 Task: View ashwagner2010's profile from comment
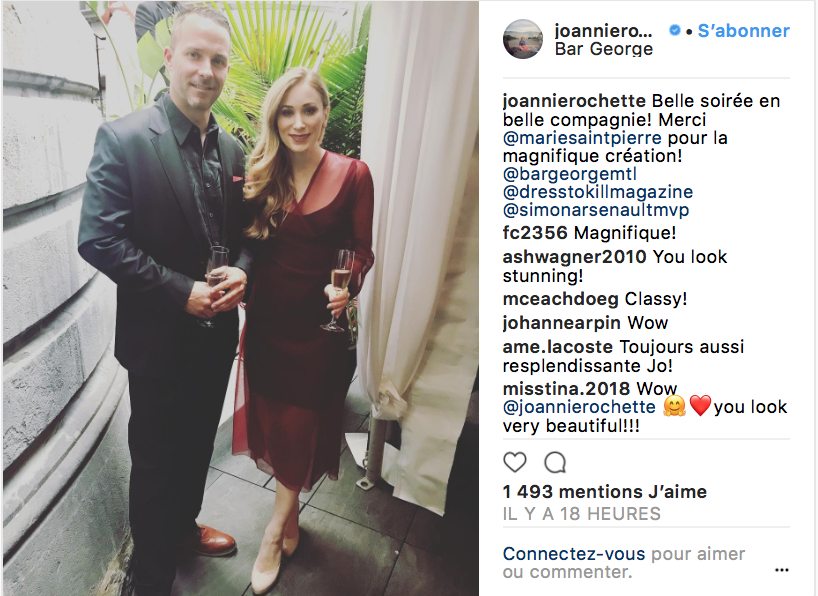(x=574, y=257)
